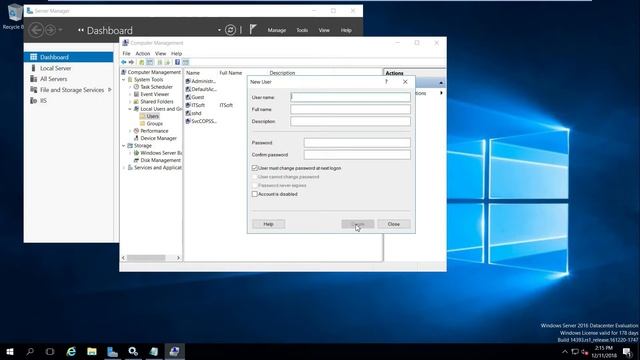This screenshot has height=360, width=640.
Task: Click the blue Help icon in Computer Management toolbar
Action: [177, 62]
